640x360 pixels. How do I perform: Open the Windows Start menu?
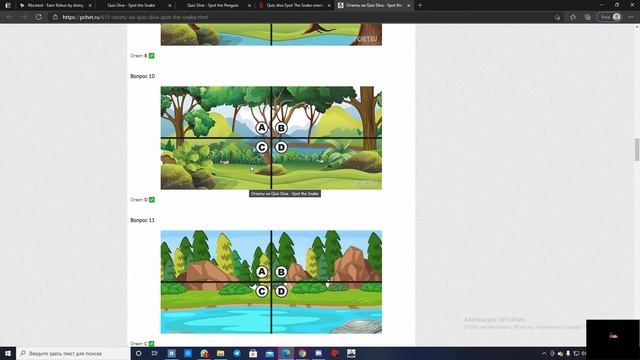(8, 353)
